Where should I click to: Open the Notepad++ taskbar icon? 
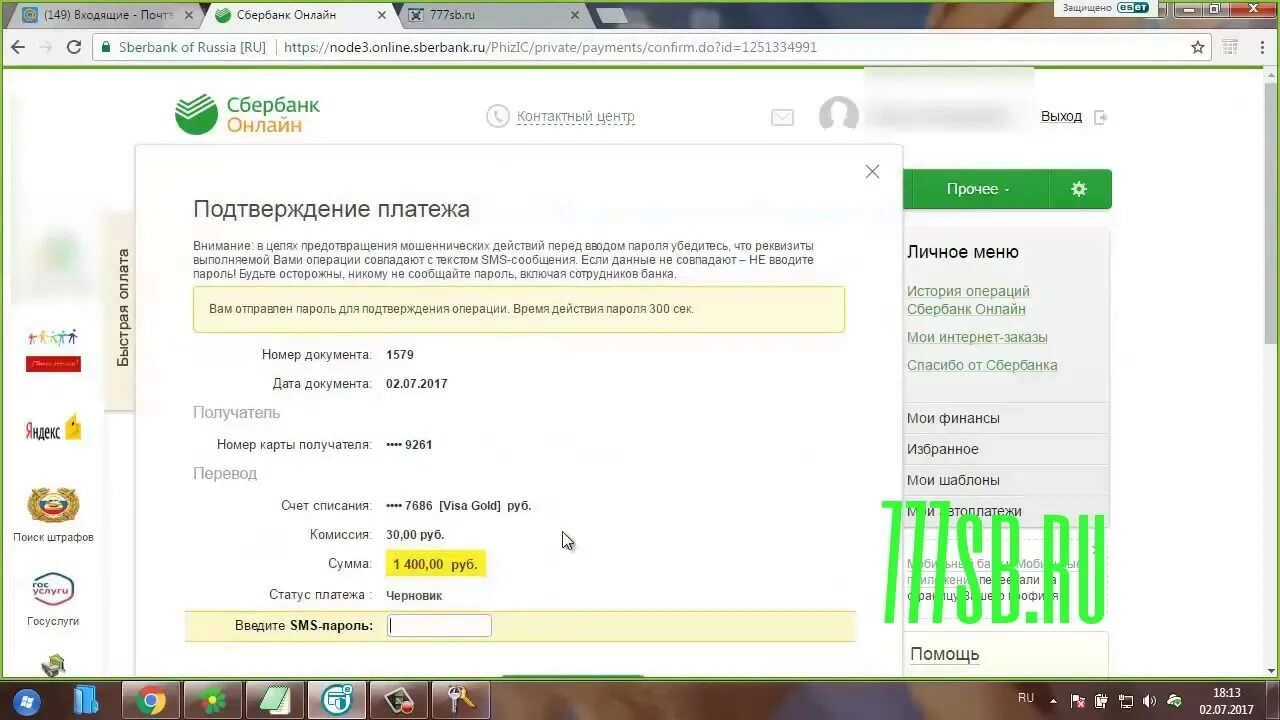[275, 700]
